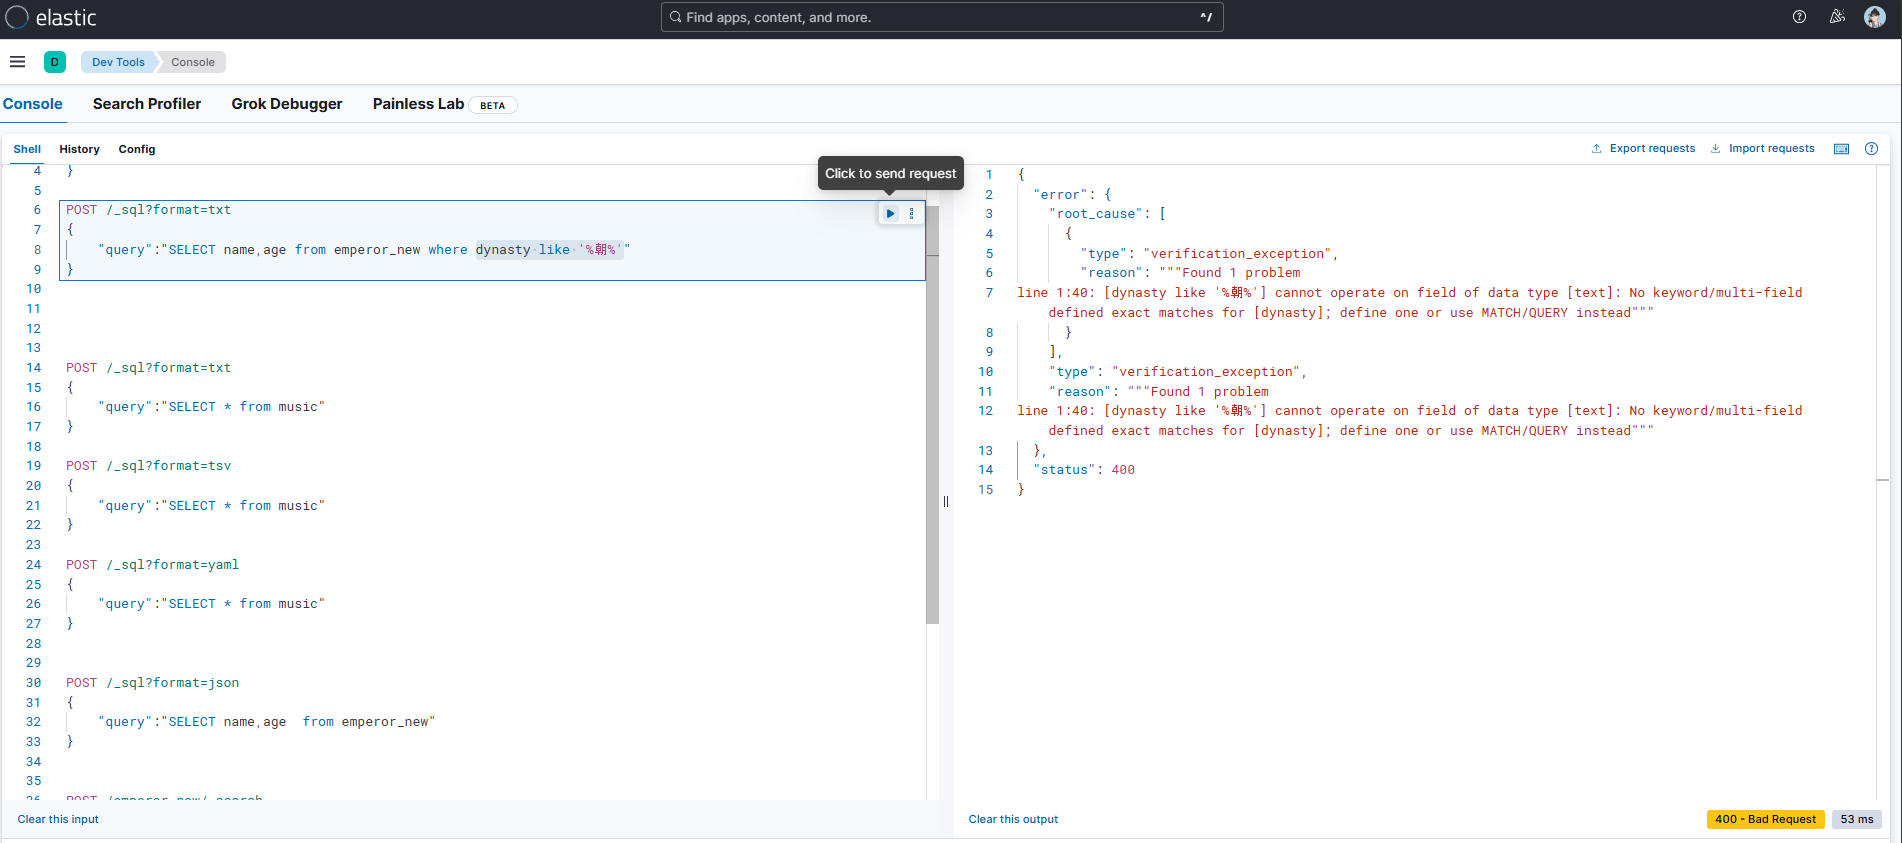
Task: Click Clear this output
Action: 1013,819
